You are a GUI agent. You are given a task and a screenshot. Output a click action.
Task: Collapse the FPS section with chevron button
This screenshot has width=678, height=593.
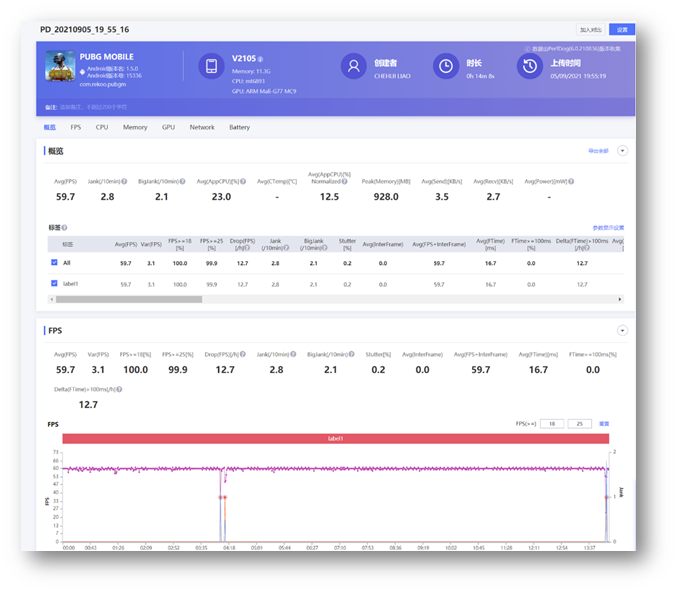pyautogui.click(x=622, y=330)
